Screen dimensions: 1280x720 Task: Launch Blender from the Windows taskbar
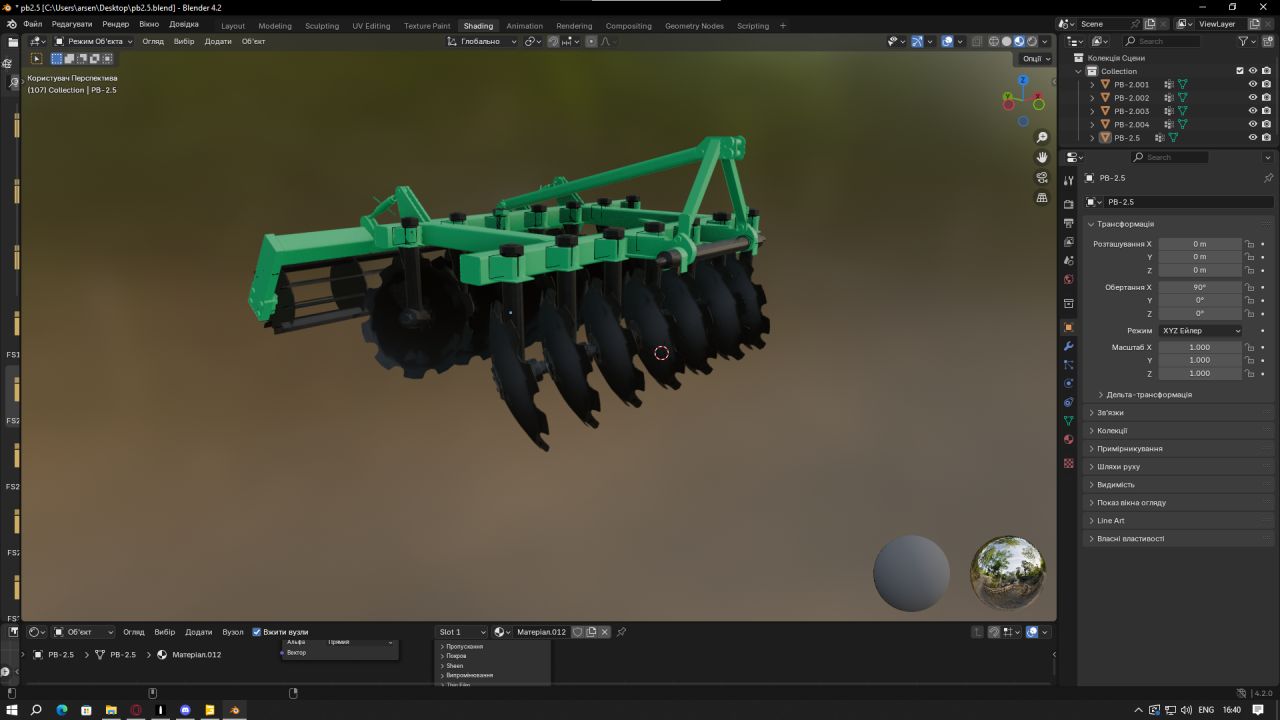coord(235,710)
